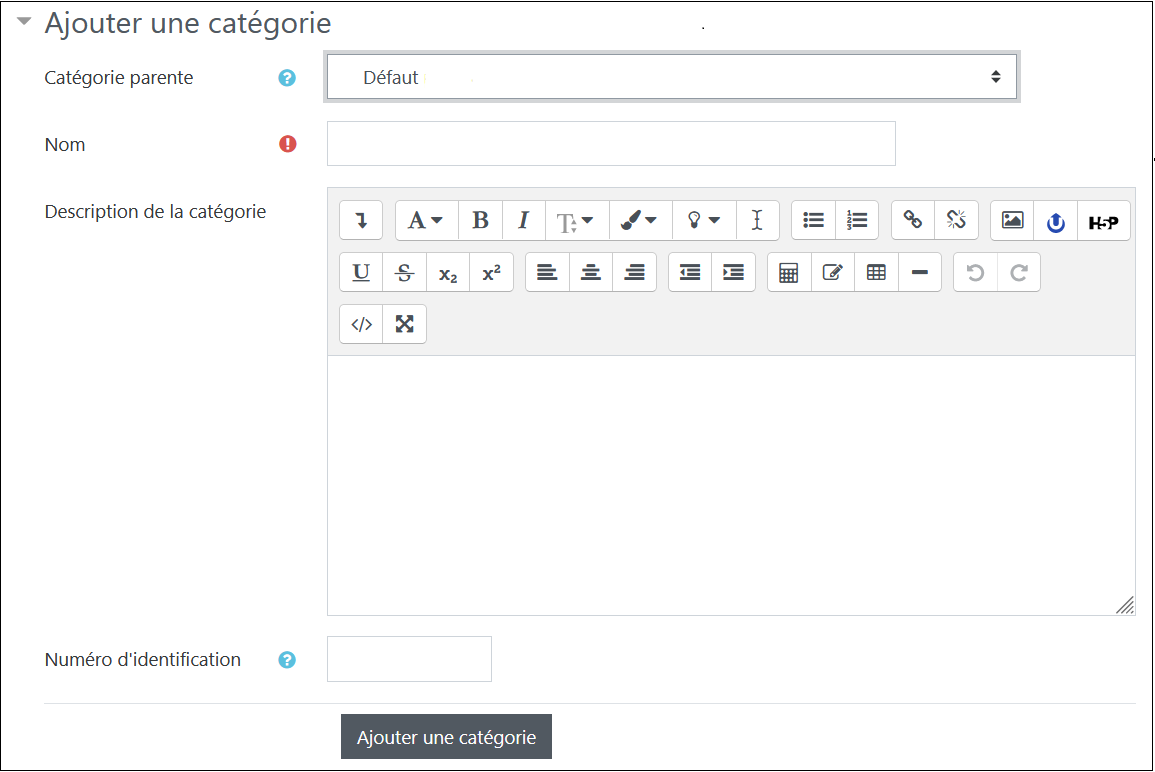Insert a bulleted list
Screen dimensions: 1155x772
[x=813, y=220]
